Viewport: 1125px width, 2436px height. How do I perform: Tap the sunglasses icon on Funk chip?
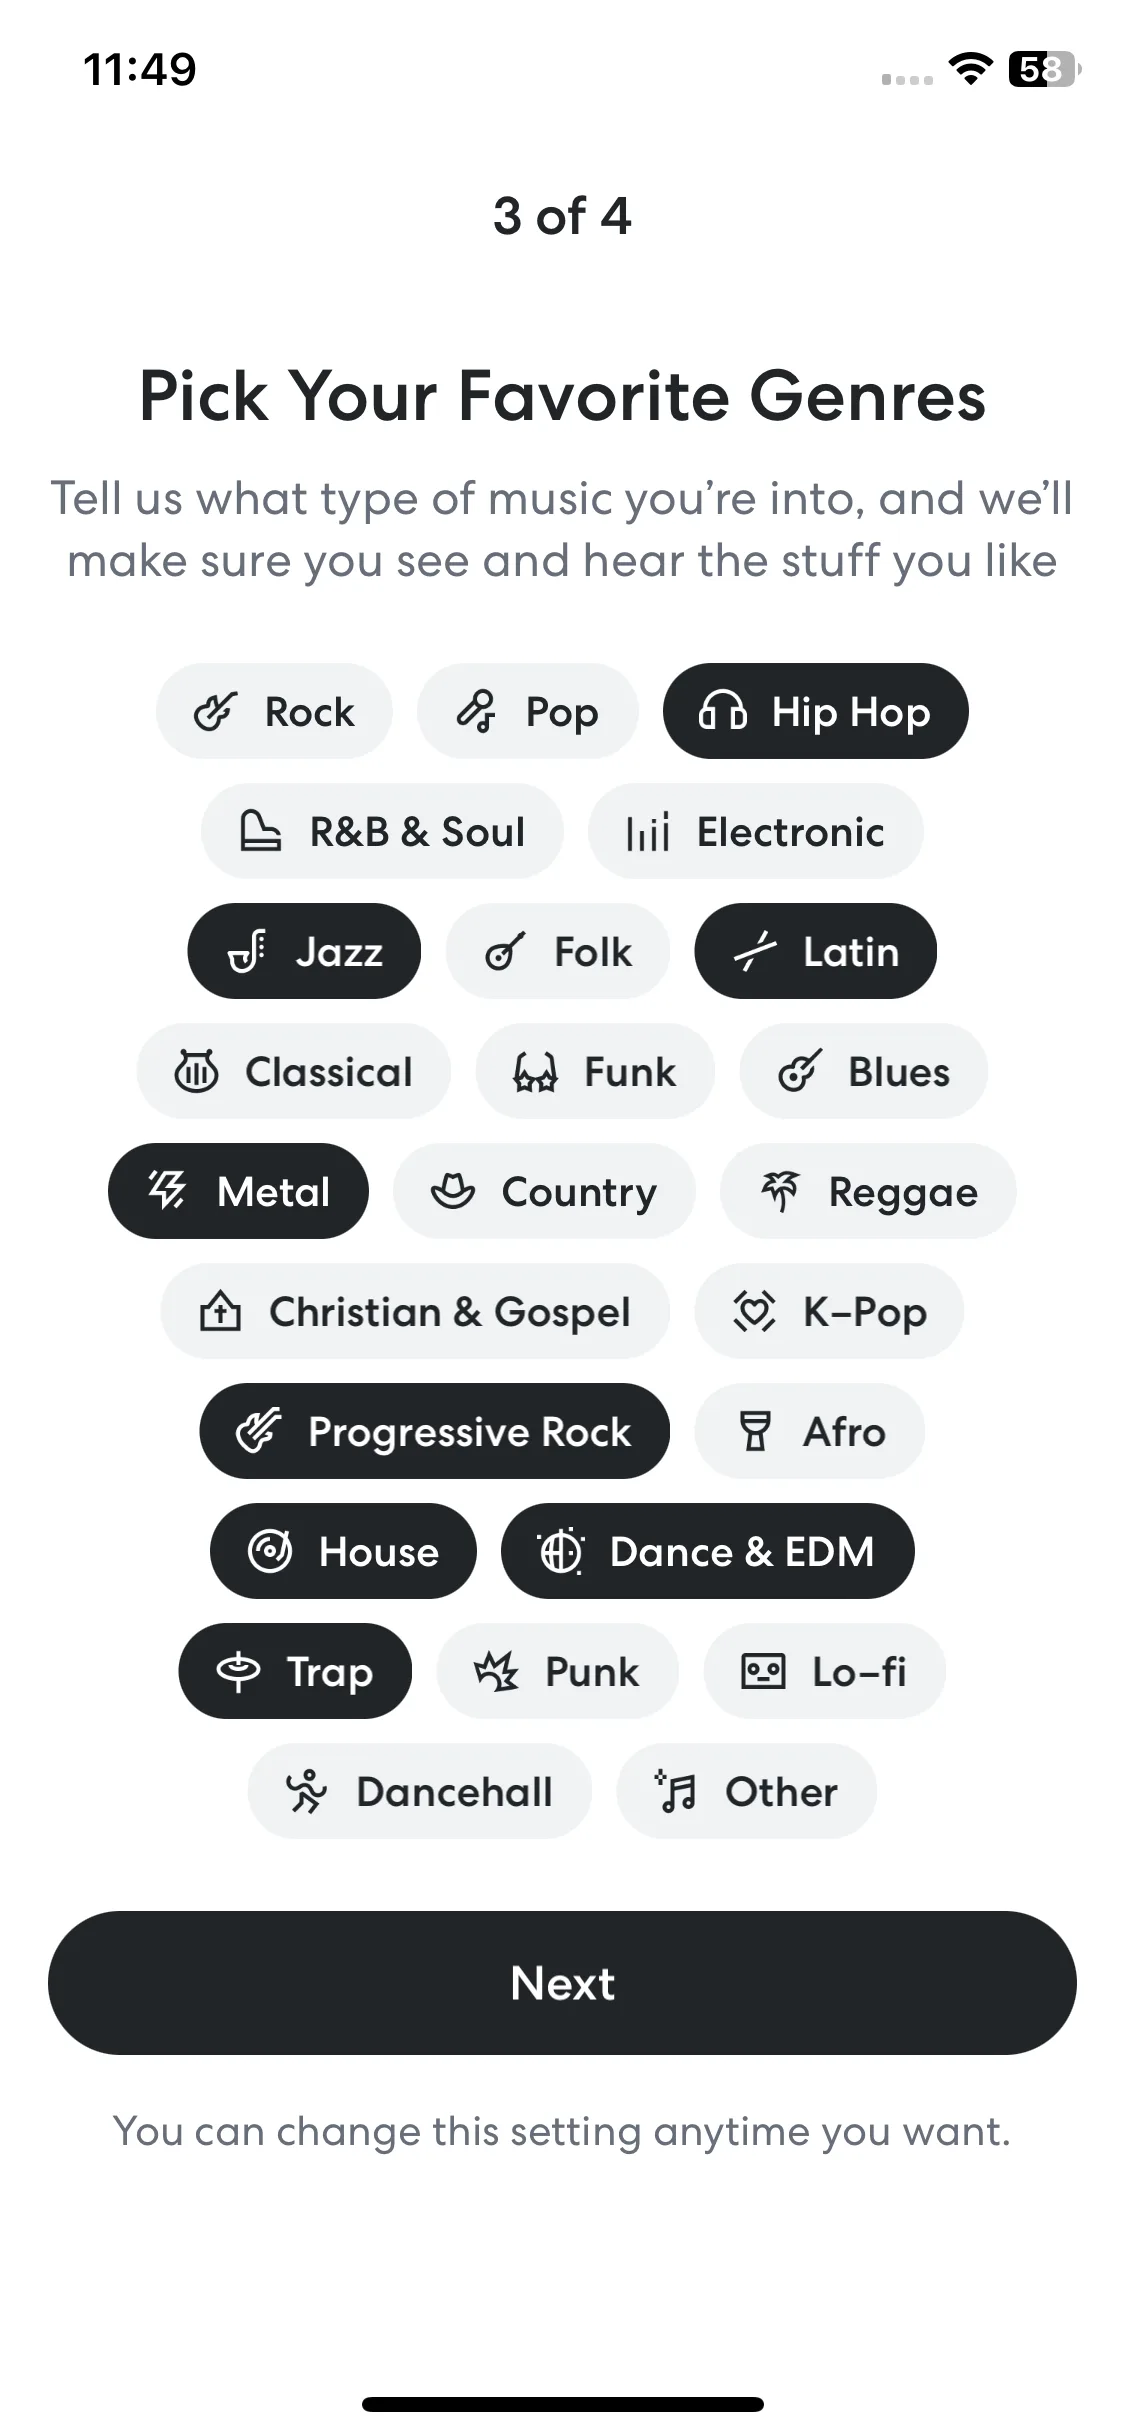coord(535,1072)
